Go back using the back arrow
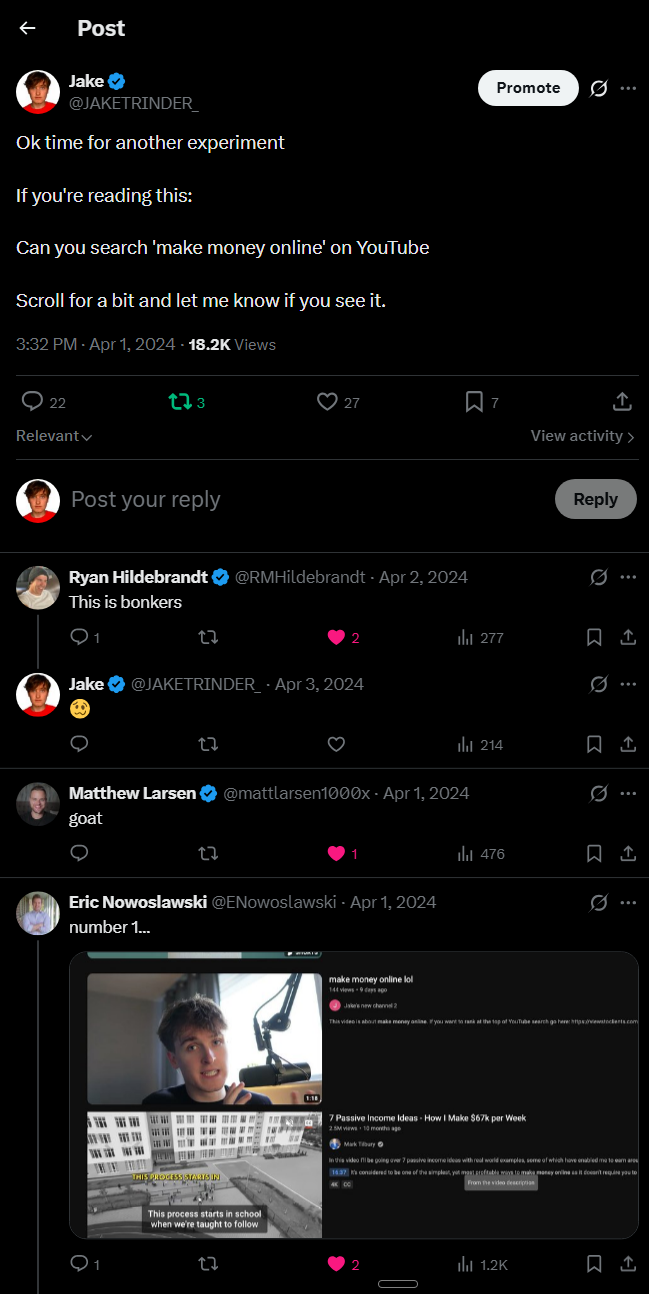 coord(25,27)
